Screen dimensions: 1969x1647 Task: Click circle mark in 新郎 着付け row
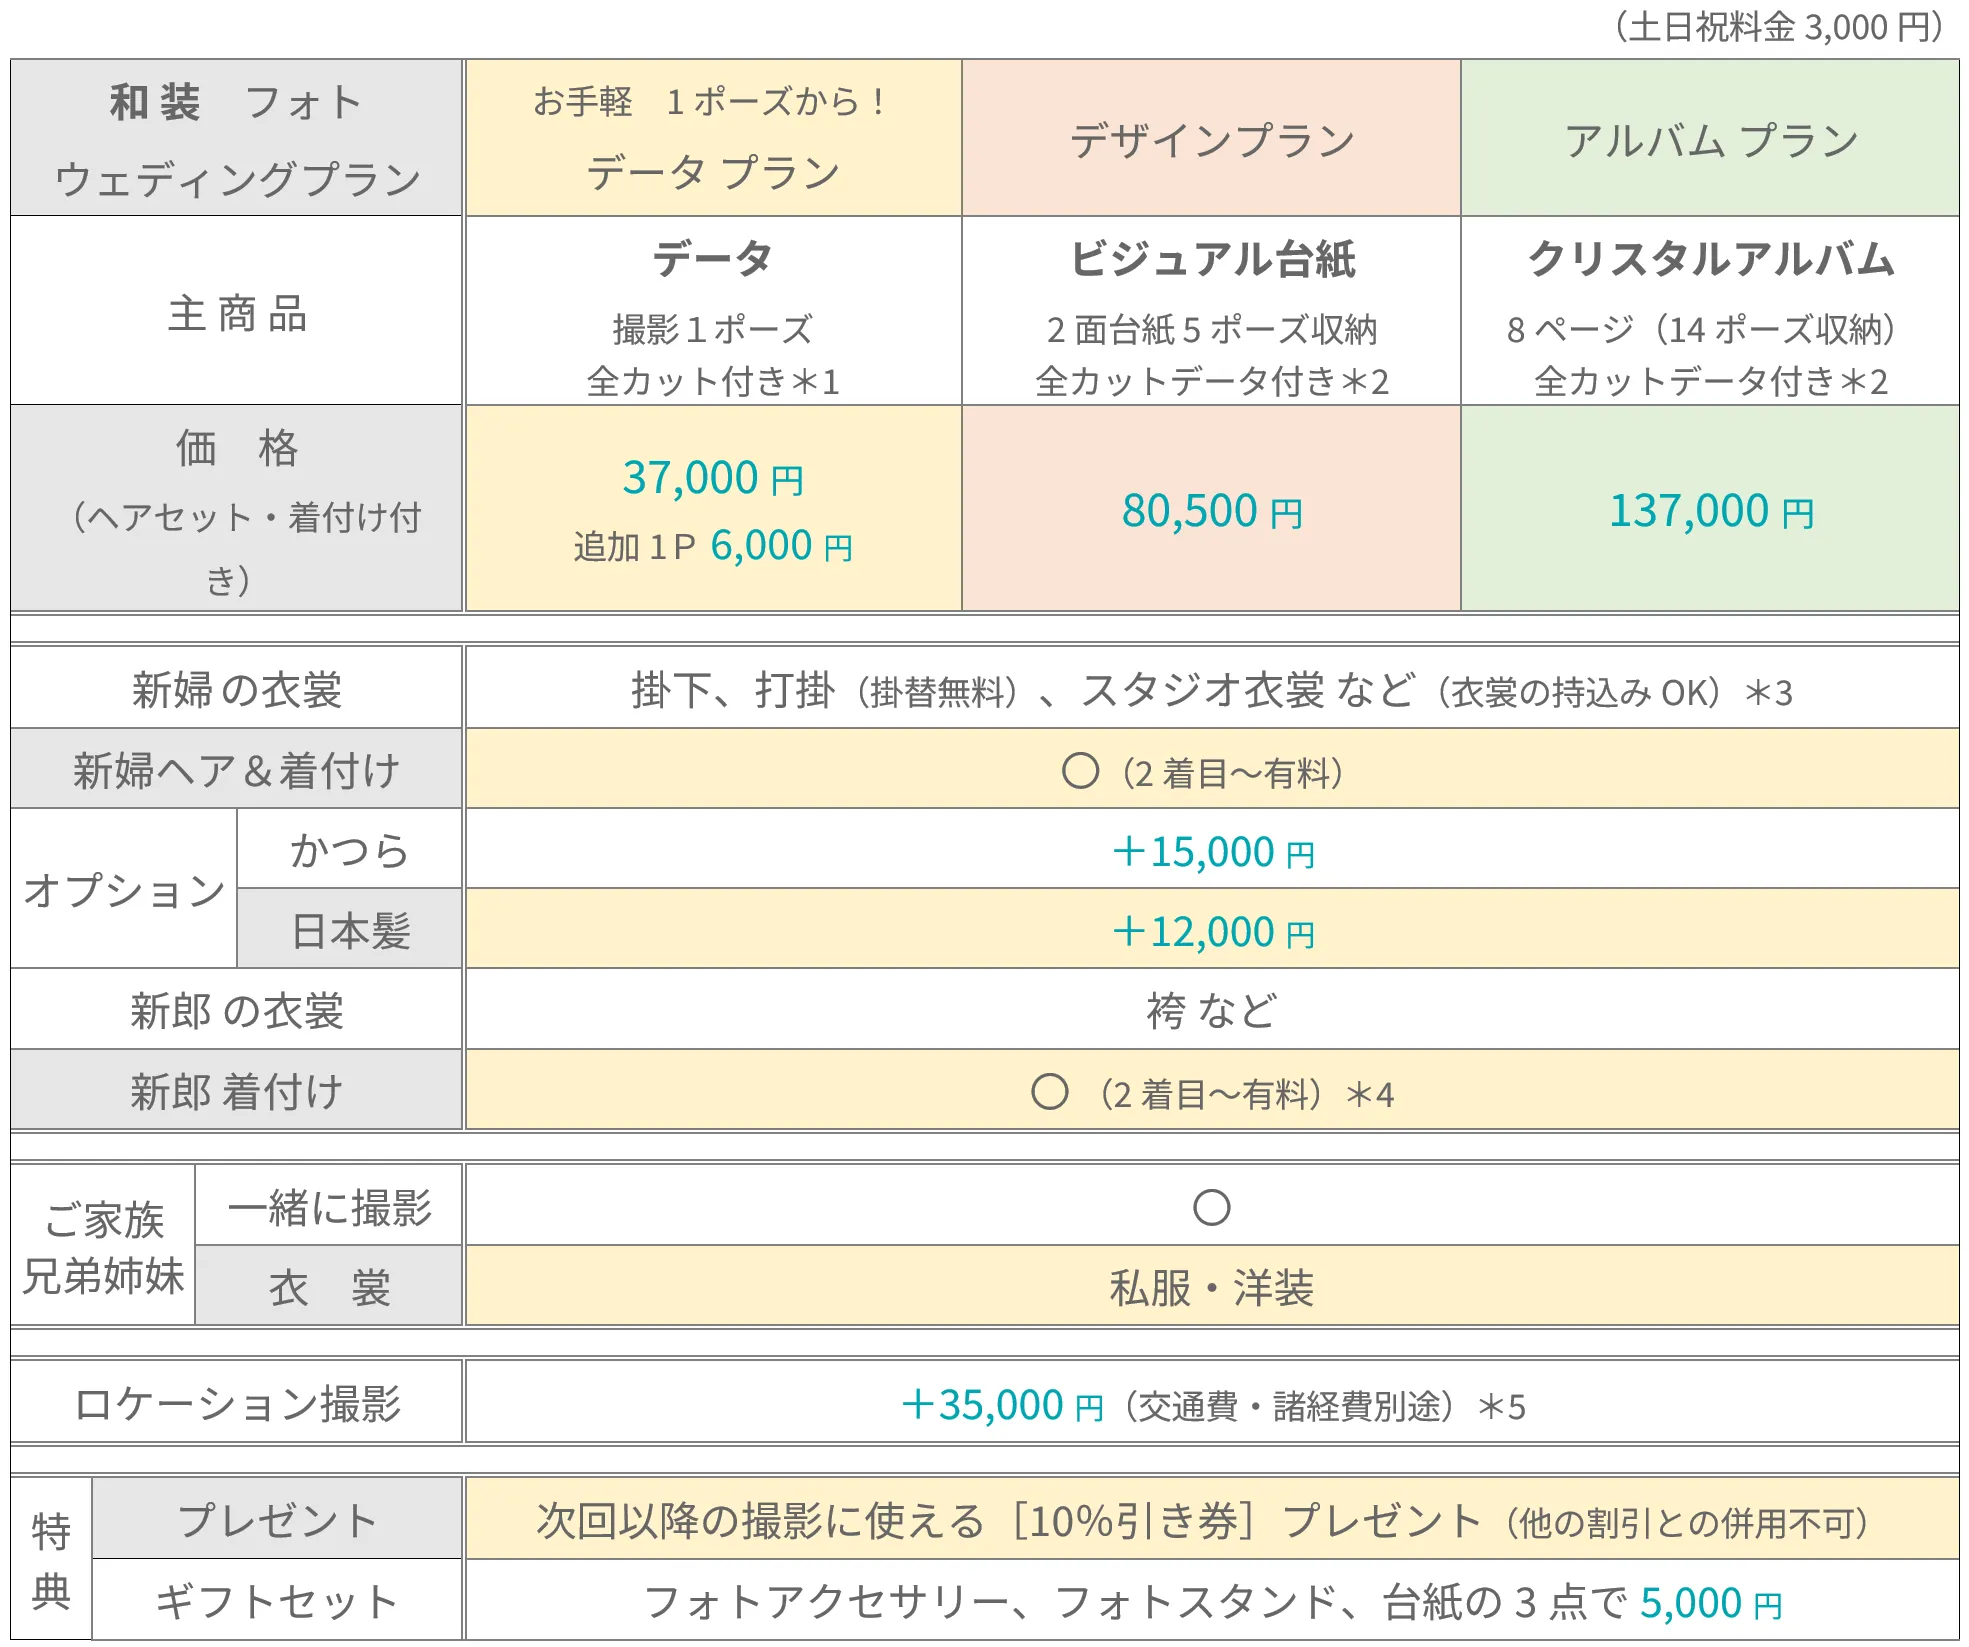click(1049, 1092)
